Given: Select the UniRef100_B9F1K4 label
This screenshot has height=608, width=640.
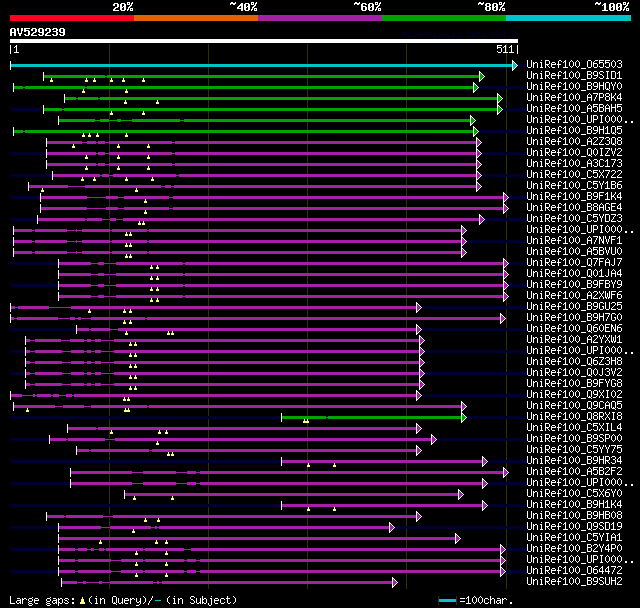Looking at the screenshot, I should pyautogui.click(x=574, y=197).
